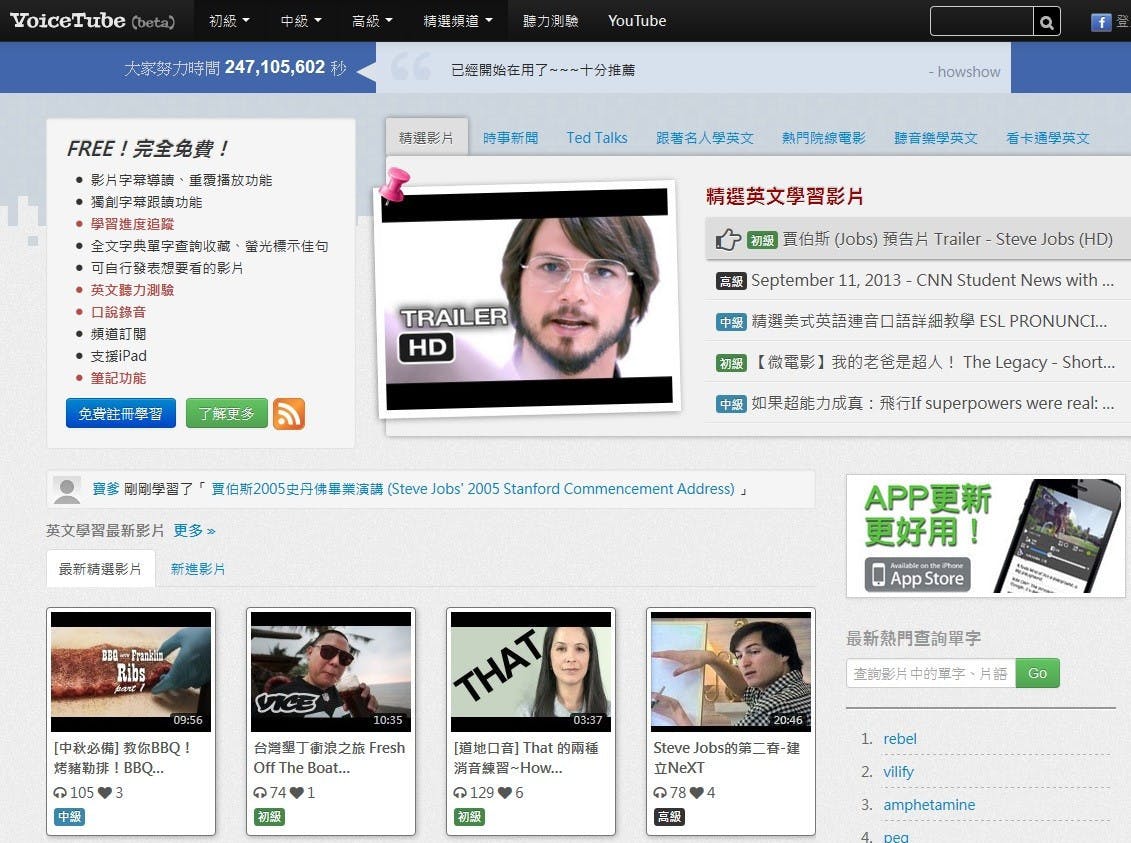
Task: Click the APP更新更好用 banner phone image
Action: [1057, 536]
